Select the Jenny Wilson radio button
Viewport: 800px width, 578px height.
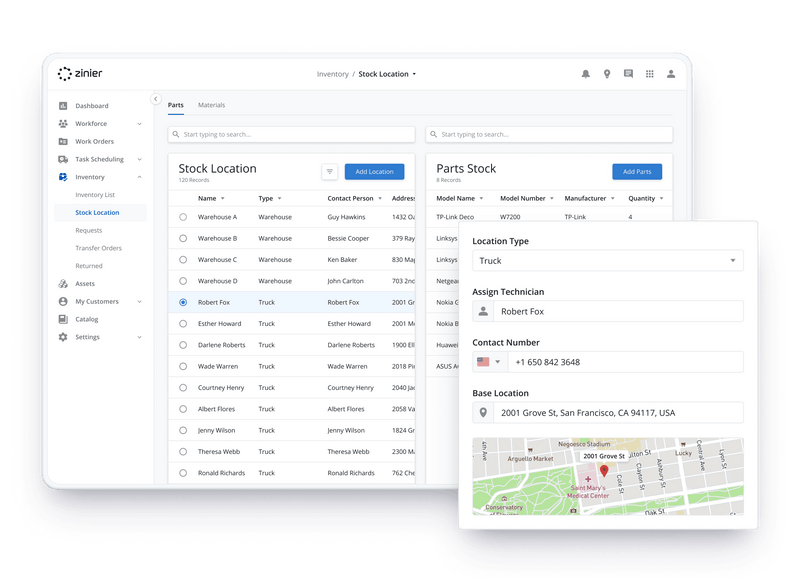tap(182, 430)
